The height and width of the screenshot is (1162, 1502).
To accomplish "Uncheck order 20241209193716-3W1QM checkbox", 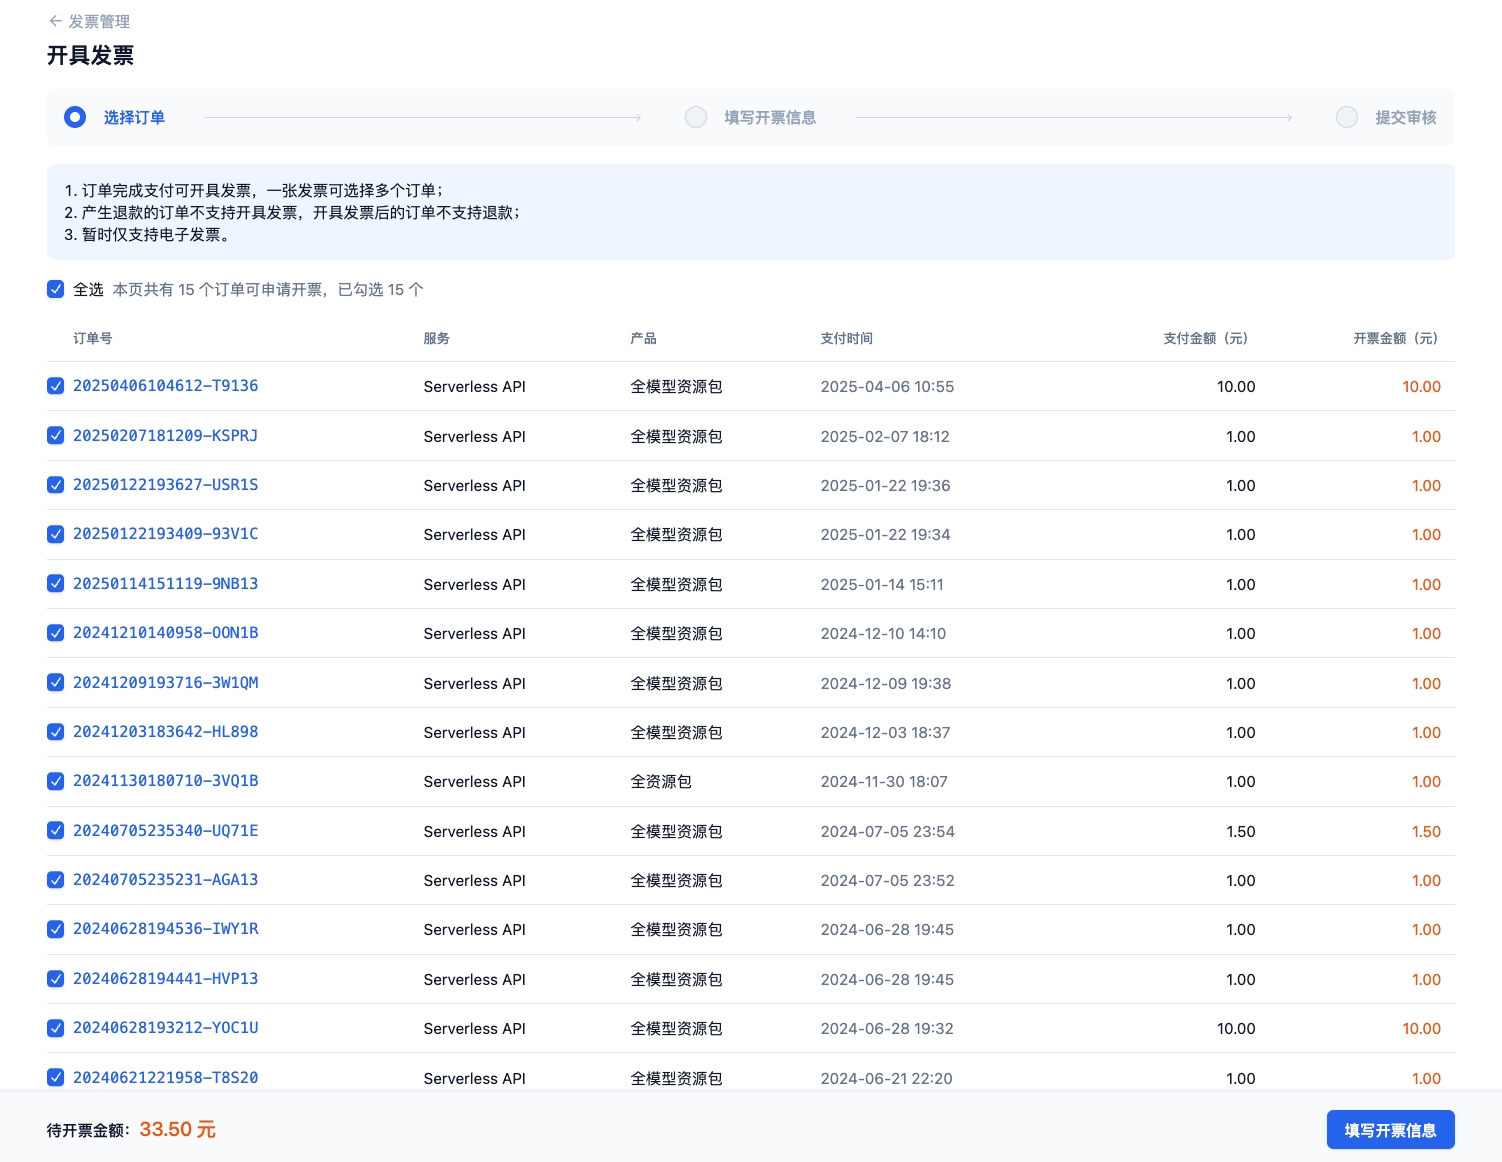I will (x=56, y=682).
